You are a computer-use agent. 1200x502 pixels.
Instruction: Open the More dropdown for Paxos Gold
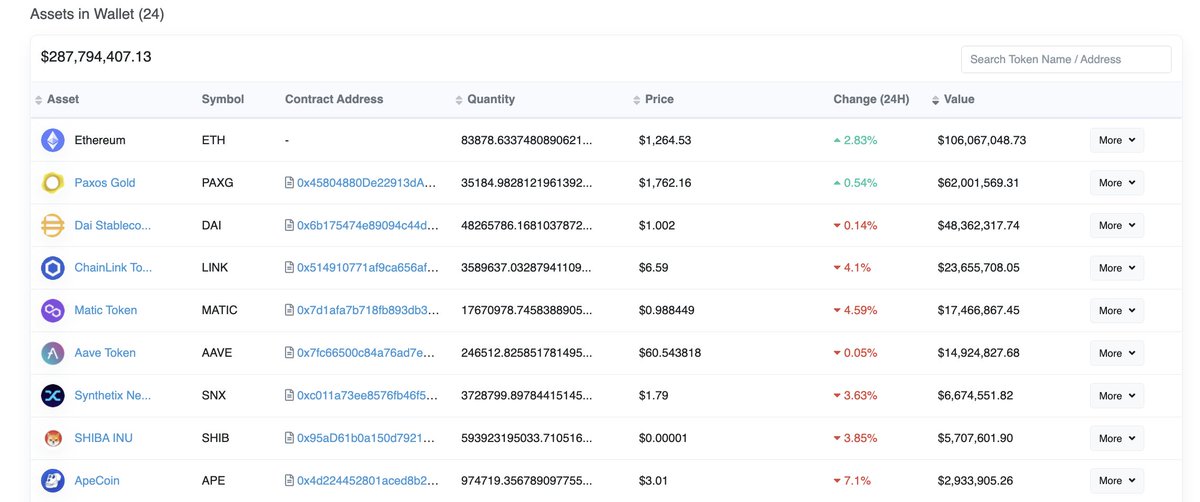1117,183
